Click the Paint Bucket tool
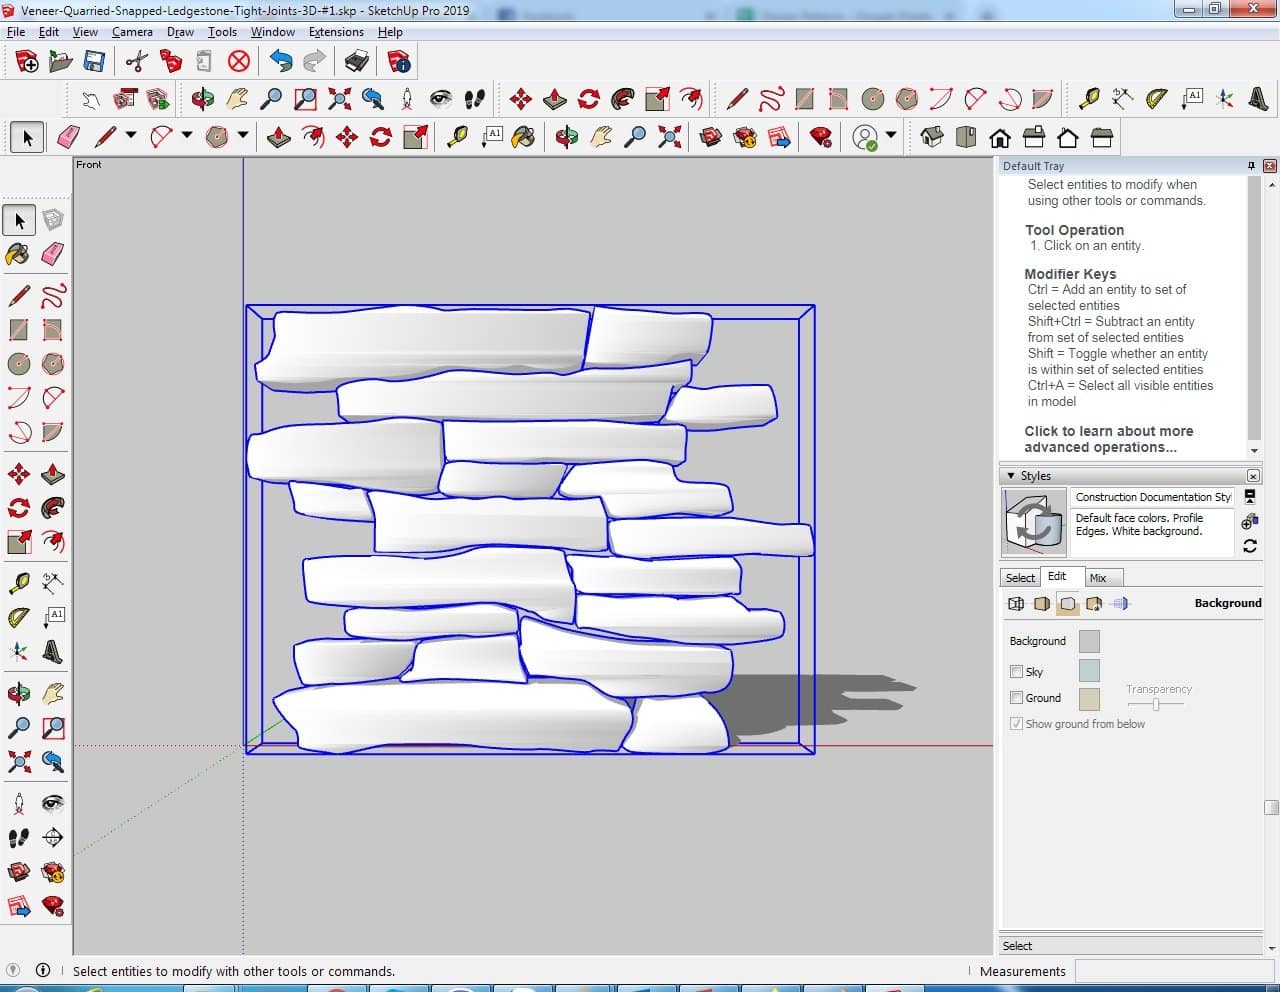 pos(18,254)
